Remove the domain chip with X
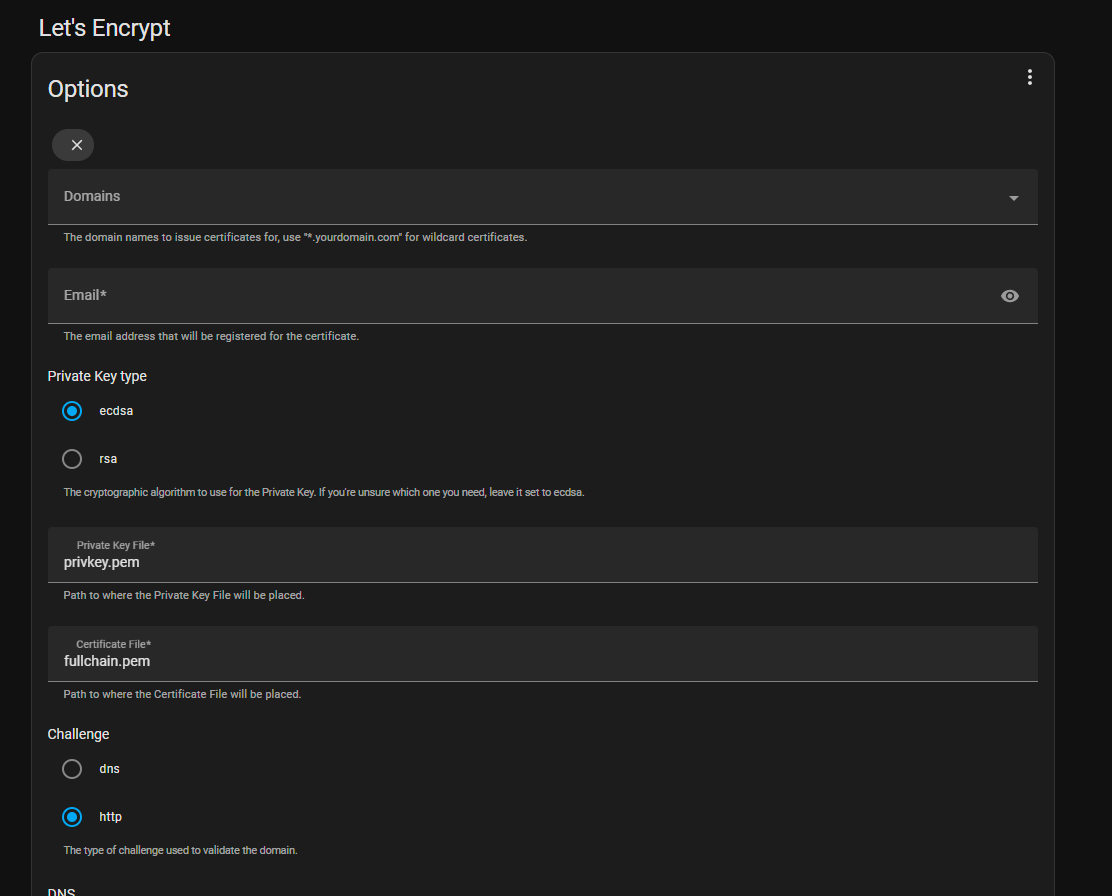This screenshot has height=896, width=1112. [x=76, y=145]
